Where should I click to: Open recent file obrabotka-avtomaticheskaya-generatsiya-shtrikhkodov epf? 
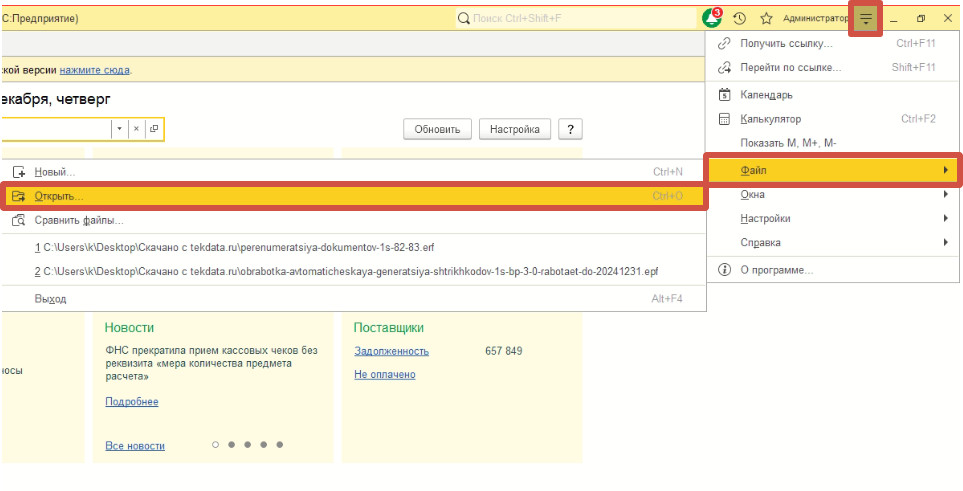[x=354, y=272]
